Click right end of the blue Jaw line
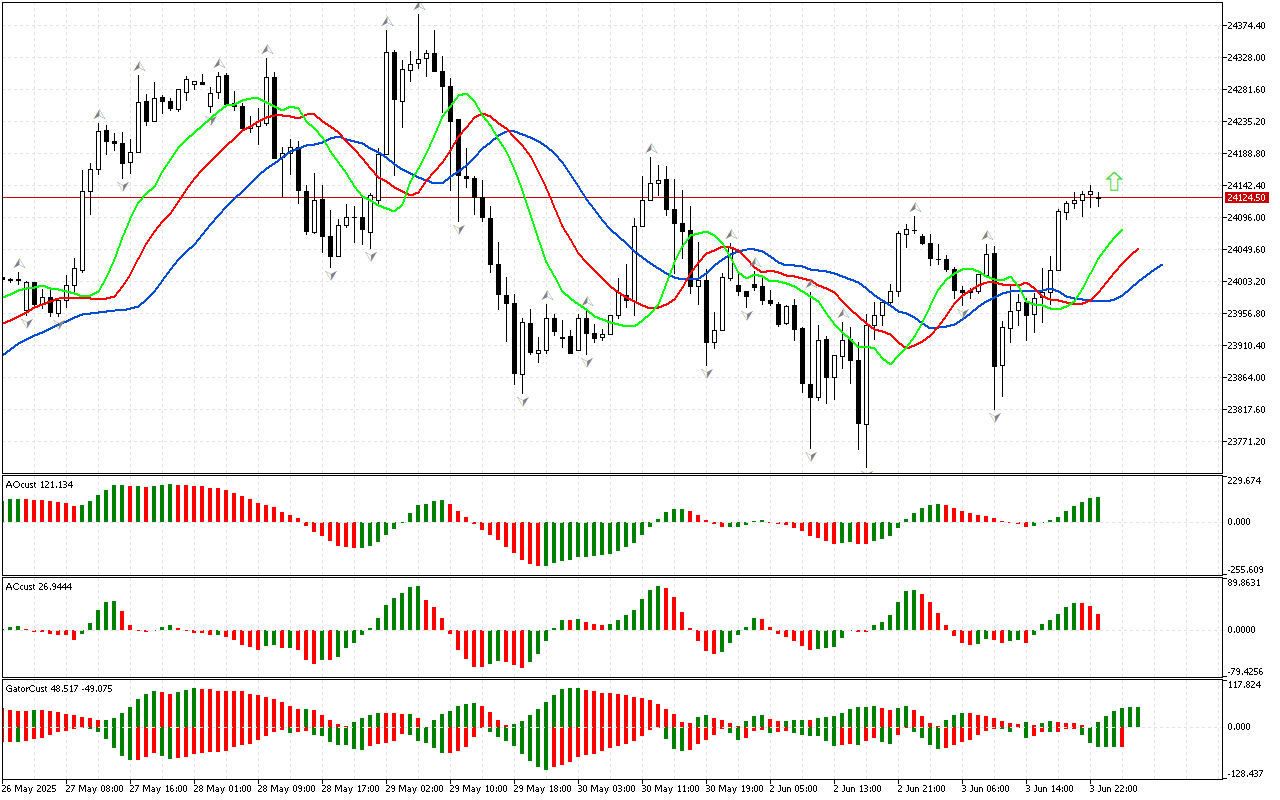 tap(1161, 265)
